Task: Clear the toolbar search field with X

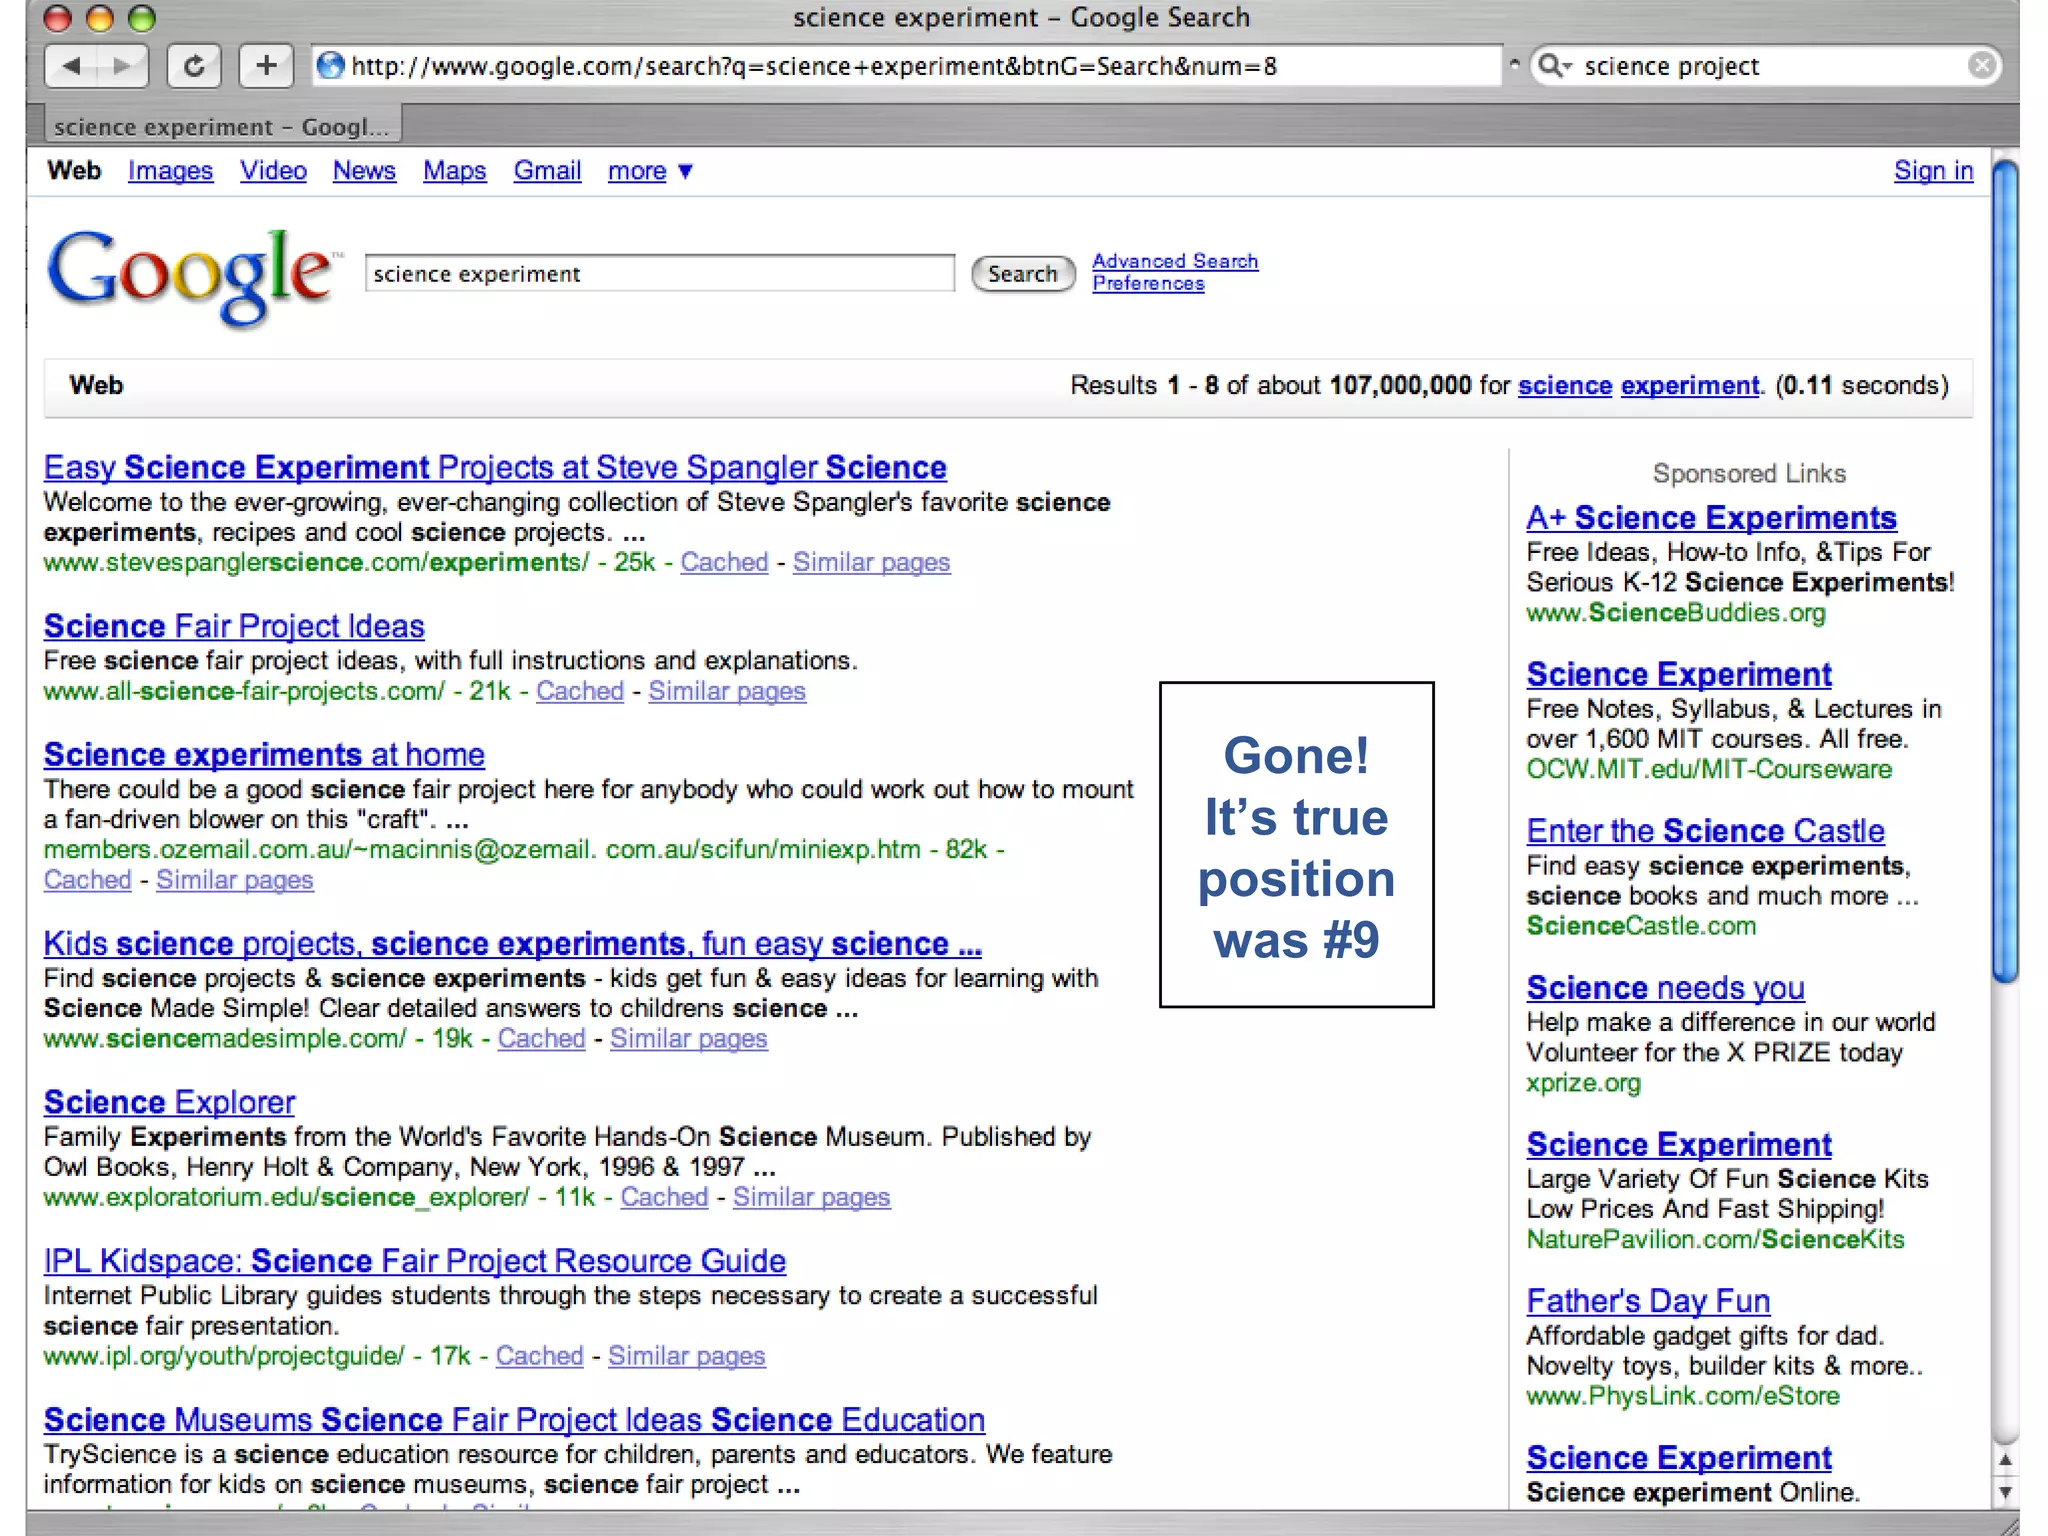Action: pos(1981,66)
